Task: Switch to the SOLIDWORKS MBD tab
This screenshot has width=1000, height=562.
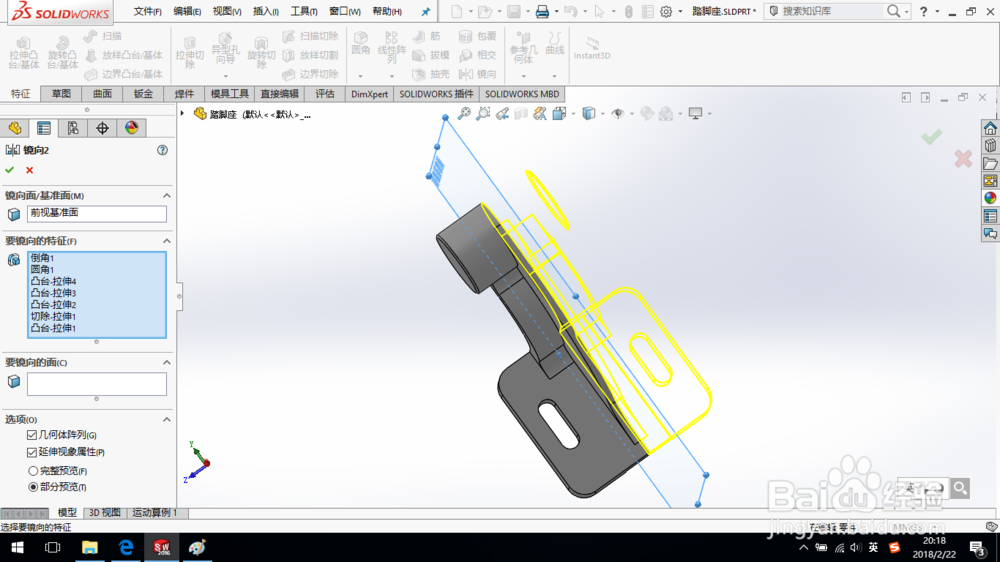Action: click(x=522, y=94)
